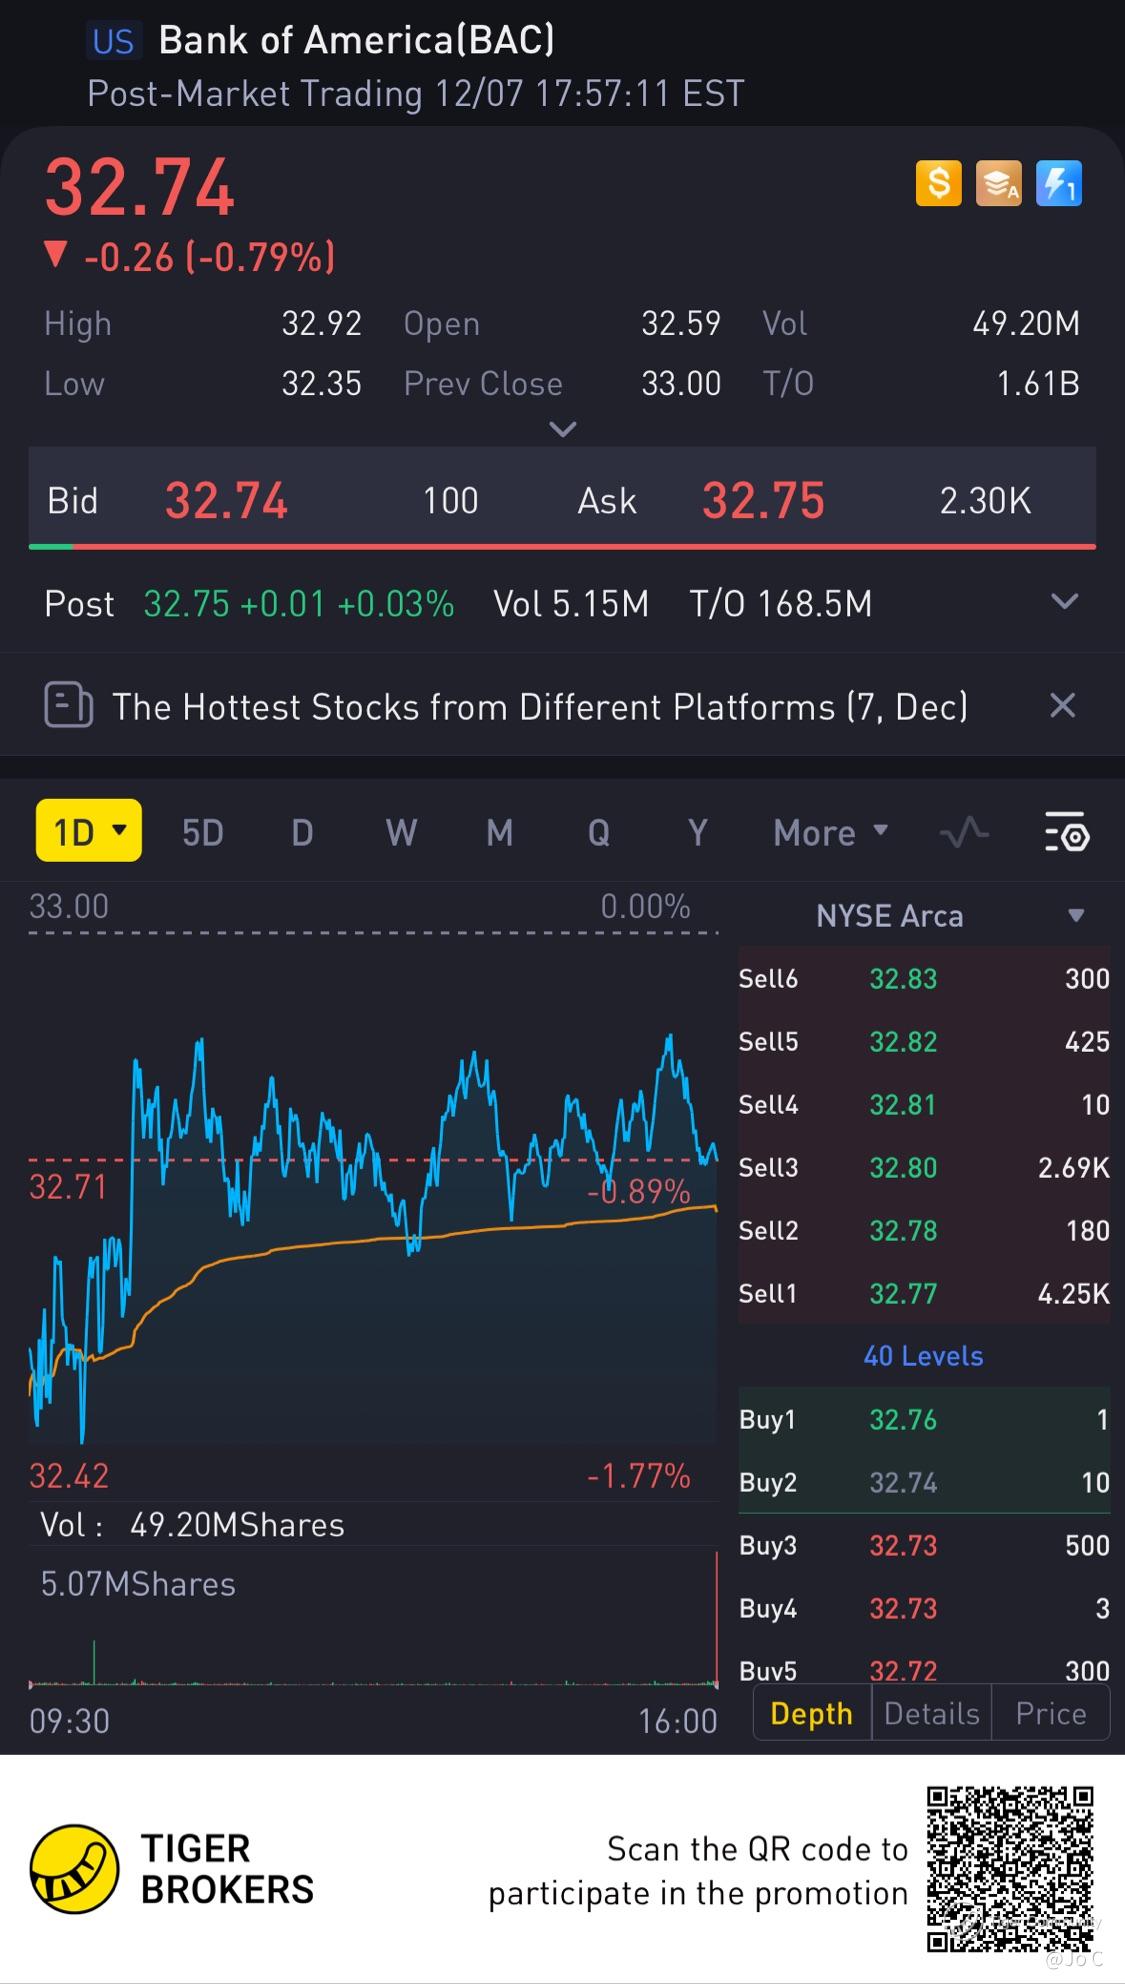Select the Sell3 row at 32.80
Image resolution: width=1125 pixels, height=1984 pixels.
pyautogui.click(x=924, y=1167)
